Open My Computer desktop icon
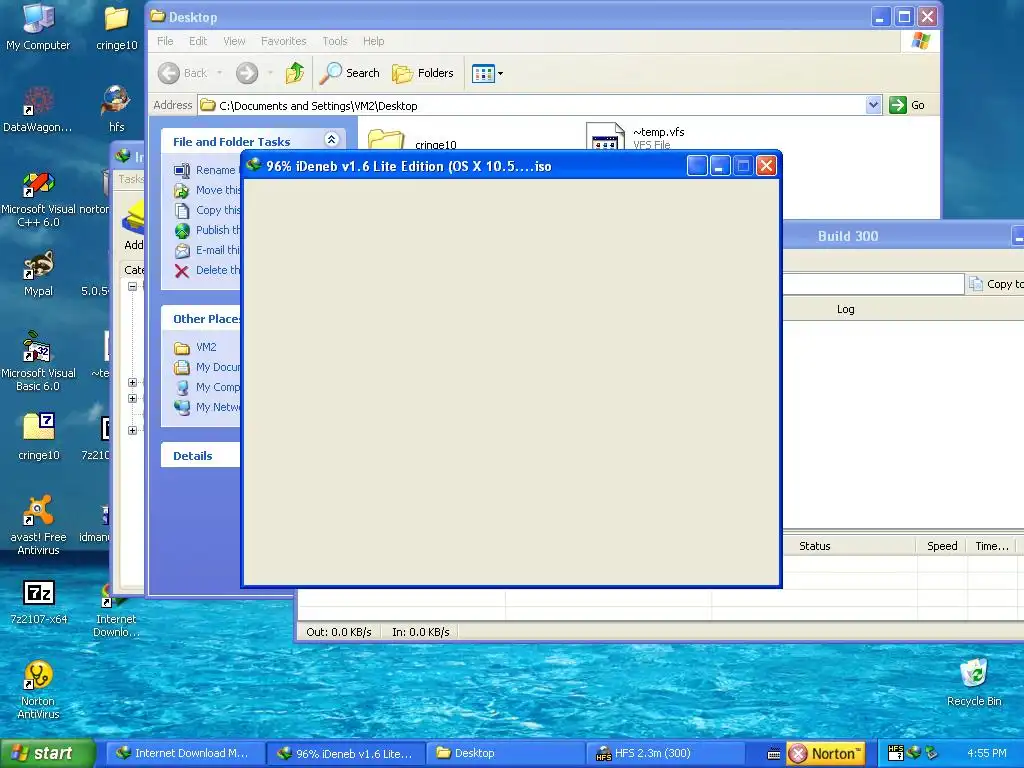The image size is (1024, 768). (38, 26)
